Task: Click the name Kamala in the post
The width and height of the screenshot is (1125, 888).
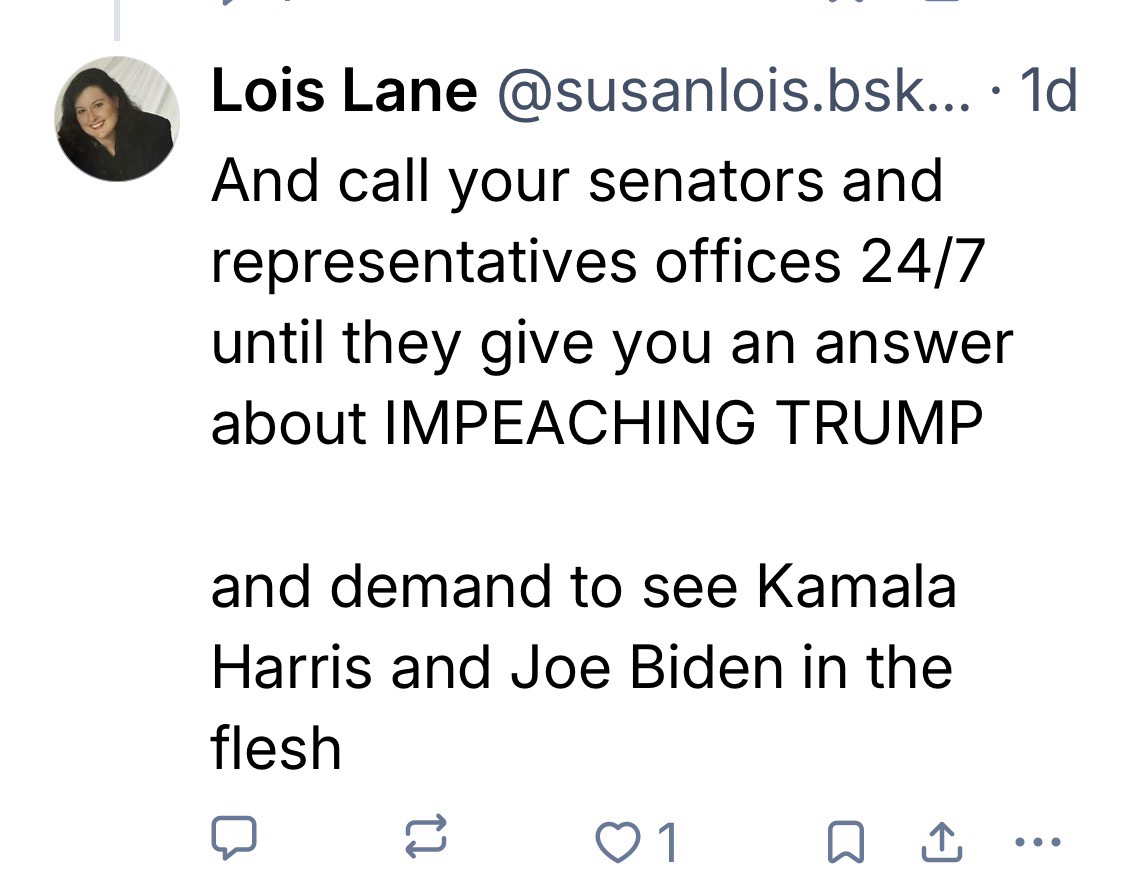Action: pos(856,586)
